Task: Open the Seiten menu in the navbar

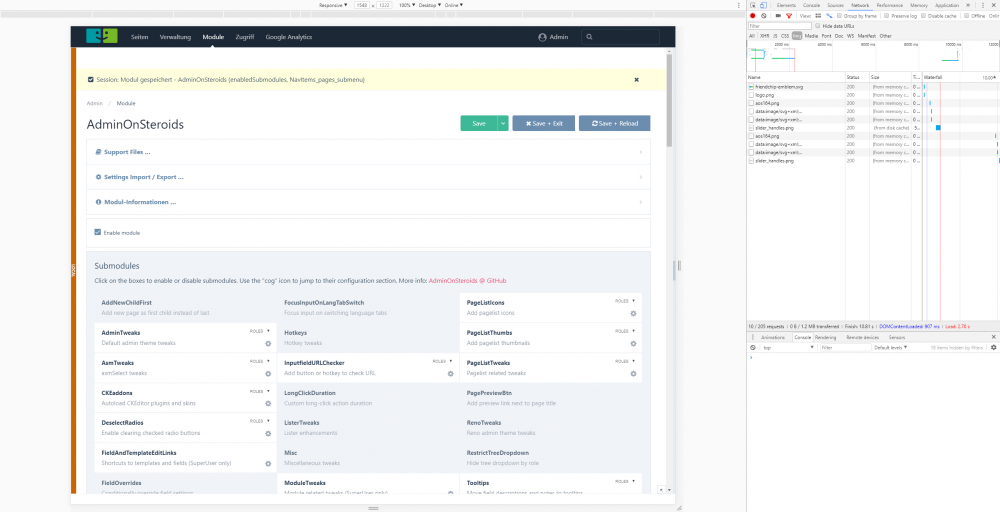Action: coord(139,37)
